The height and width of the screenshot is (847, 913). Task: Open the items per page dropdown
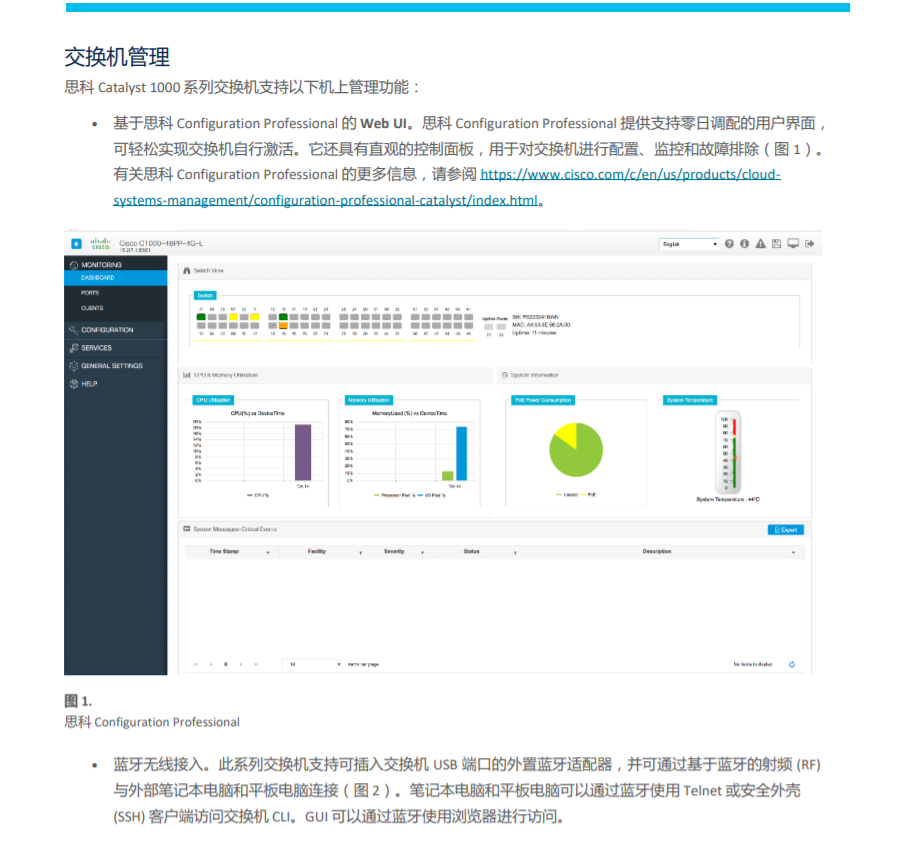(313, 664)
